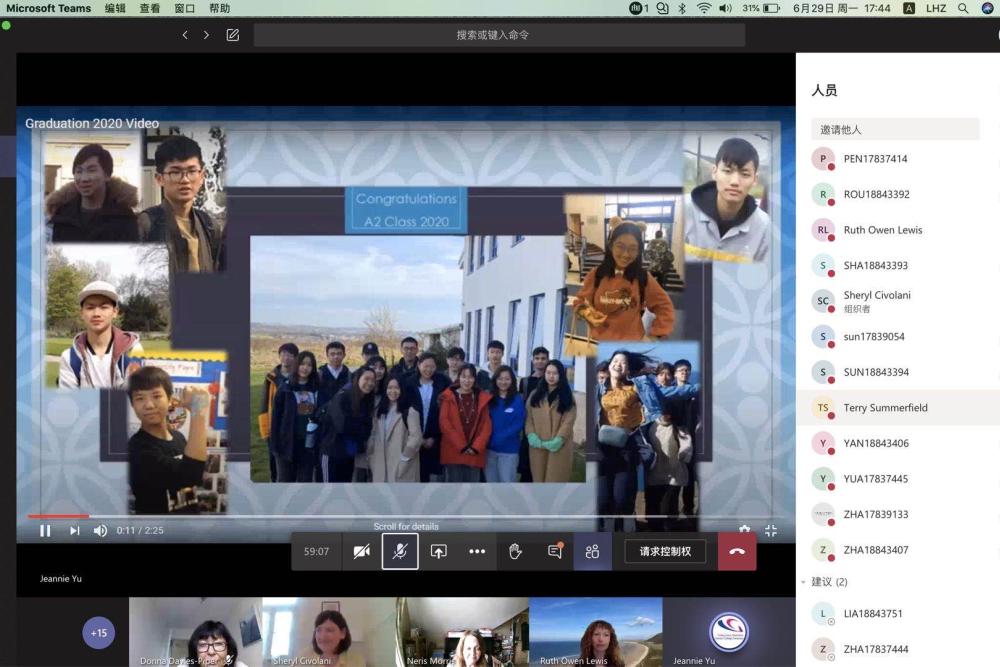Viewport: 1000px width, 667px height.
Task: Exit fullscreen on the video player
Action: click(771, 531)
